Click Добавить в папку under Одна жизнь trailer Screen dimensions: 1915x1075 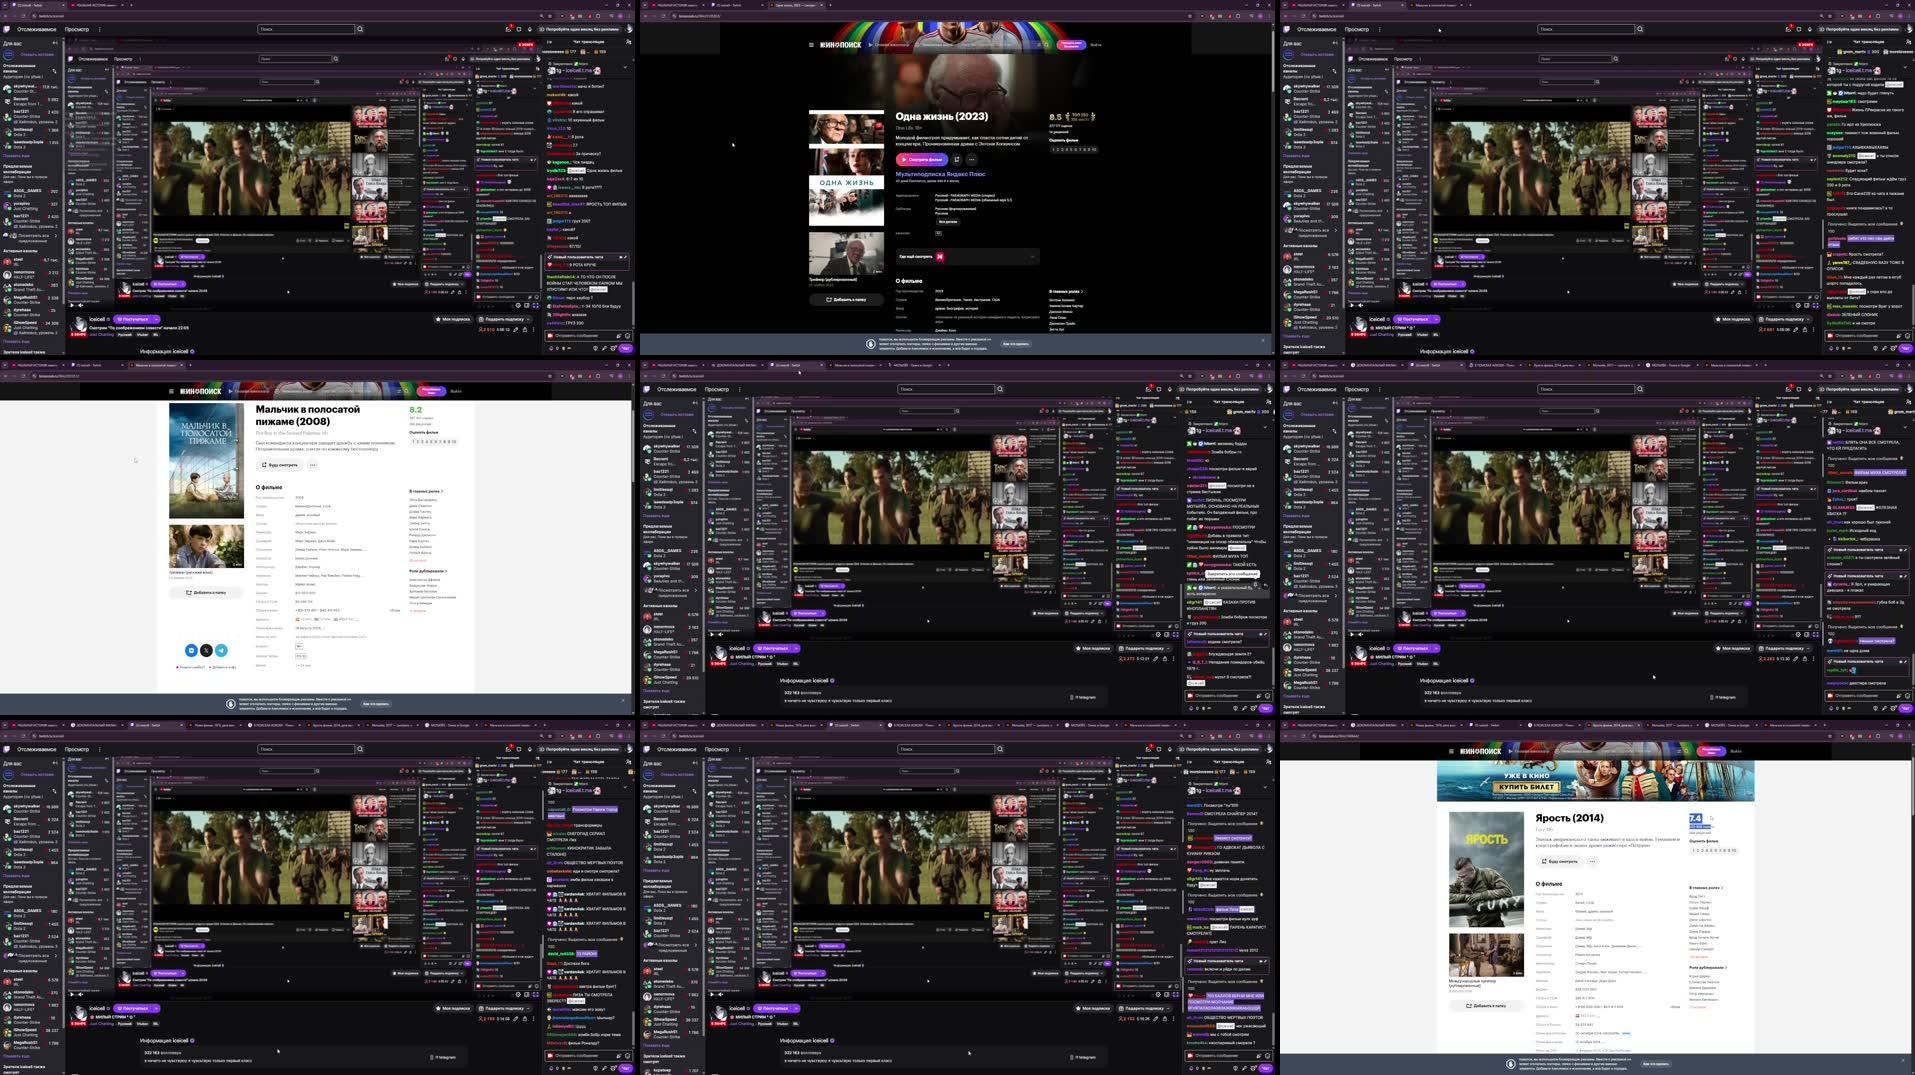point(846,299)
